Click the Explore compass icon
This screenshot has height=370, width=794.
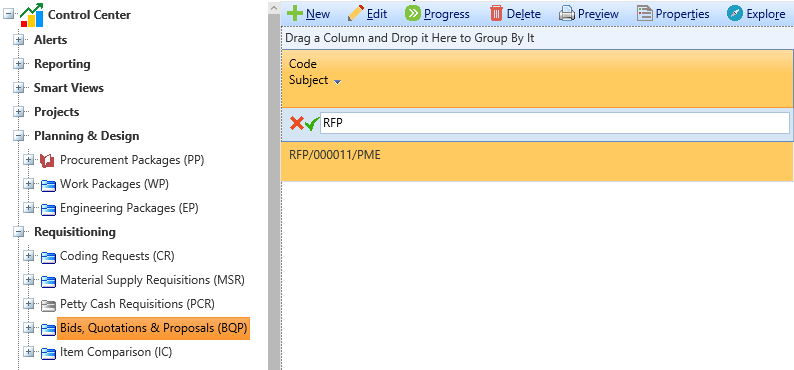pyautogui.click(x=735, y=13)
